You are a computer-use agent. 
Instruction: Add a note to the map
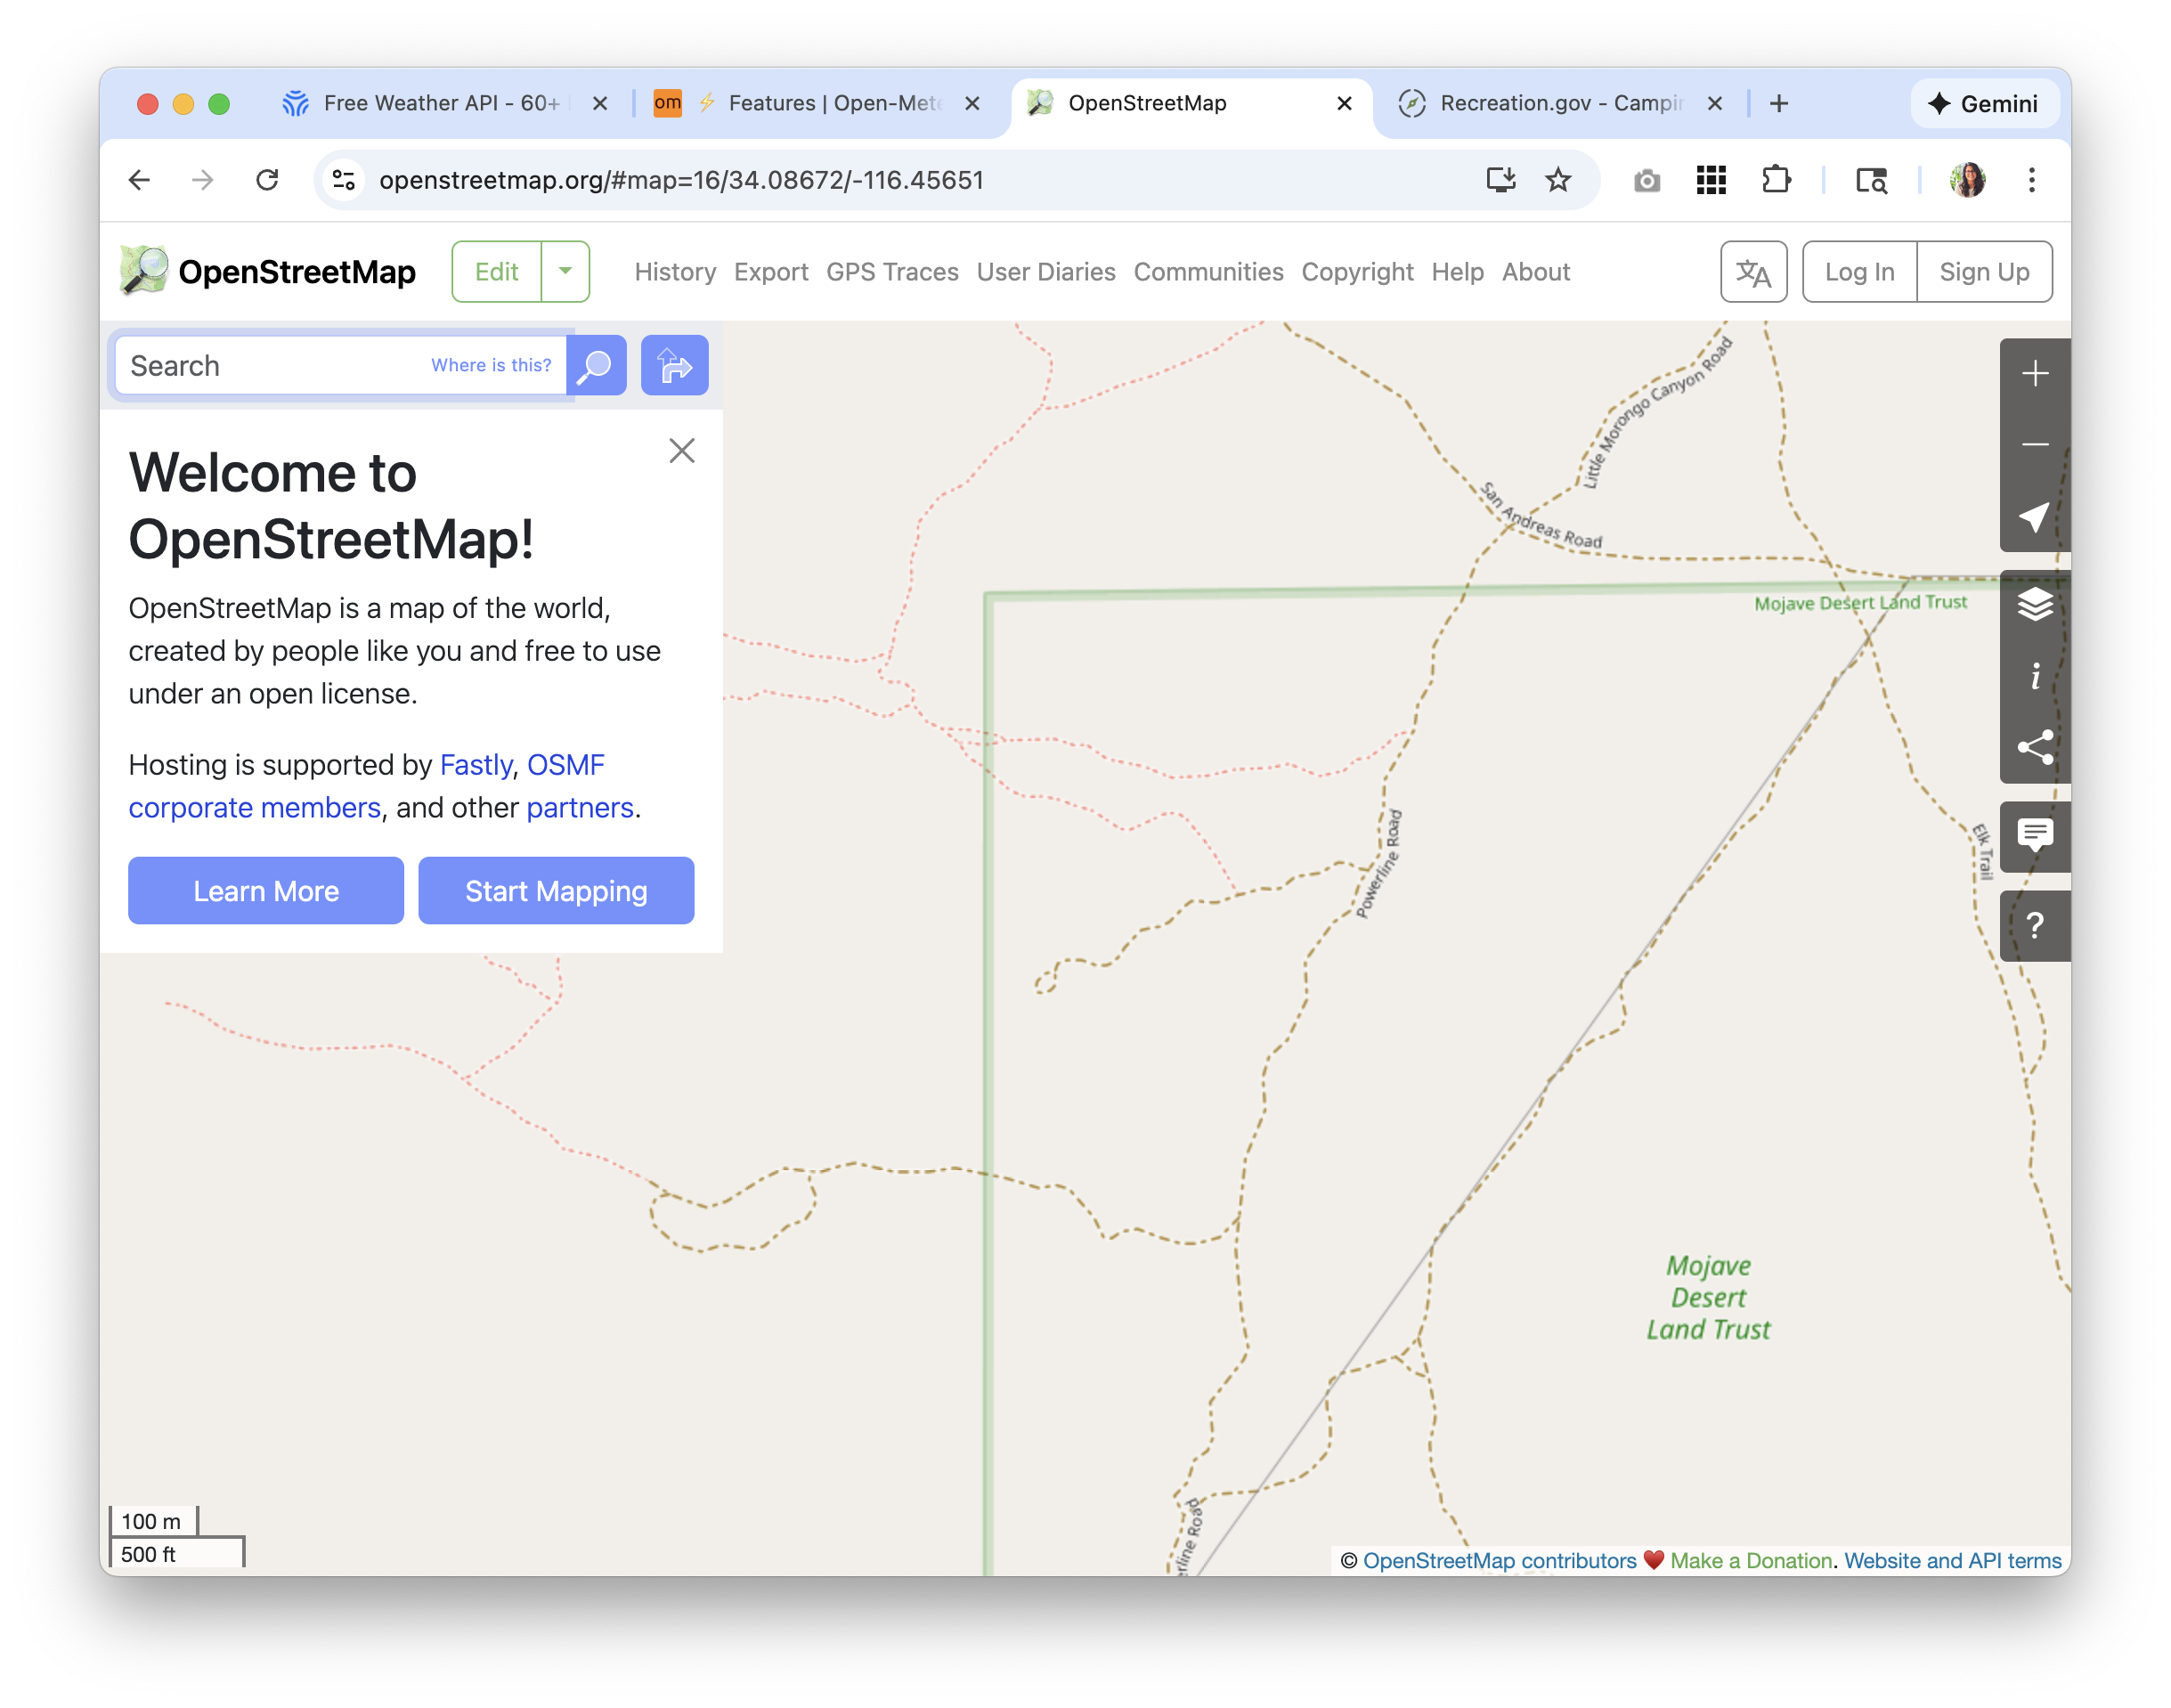click(2034, 835)
